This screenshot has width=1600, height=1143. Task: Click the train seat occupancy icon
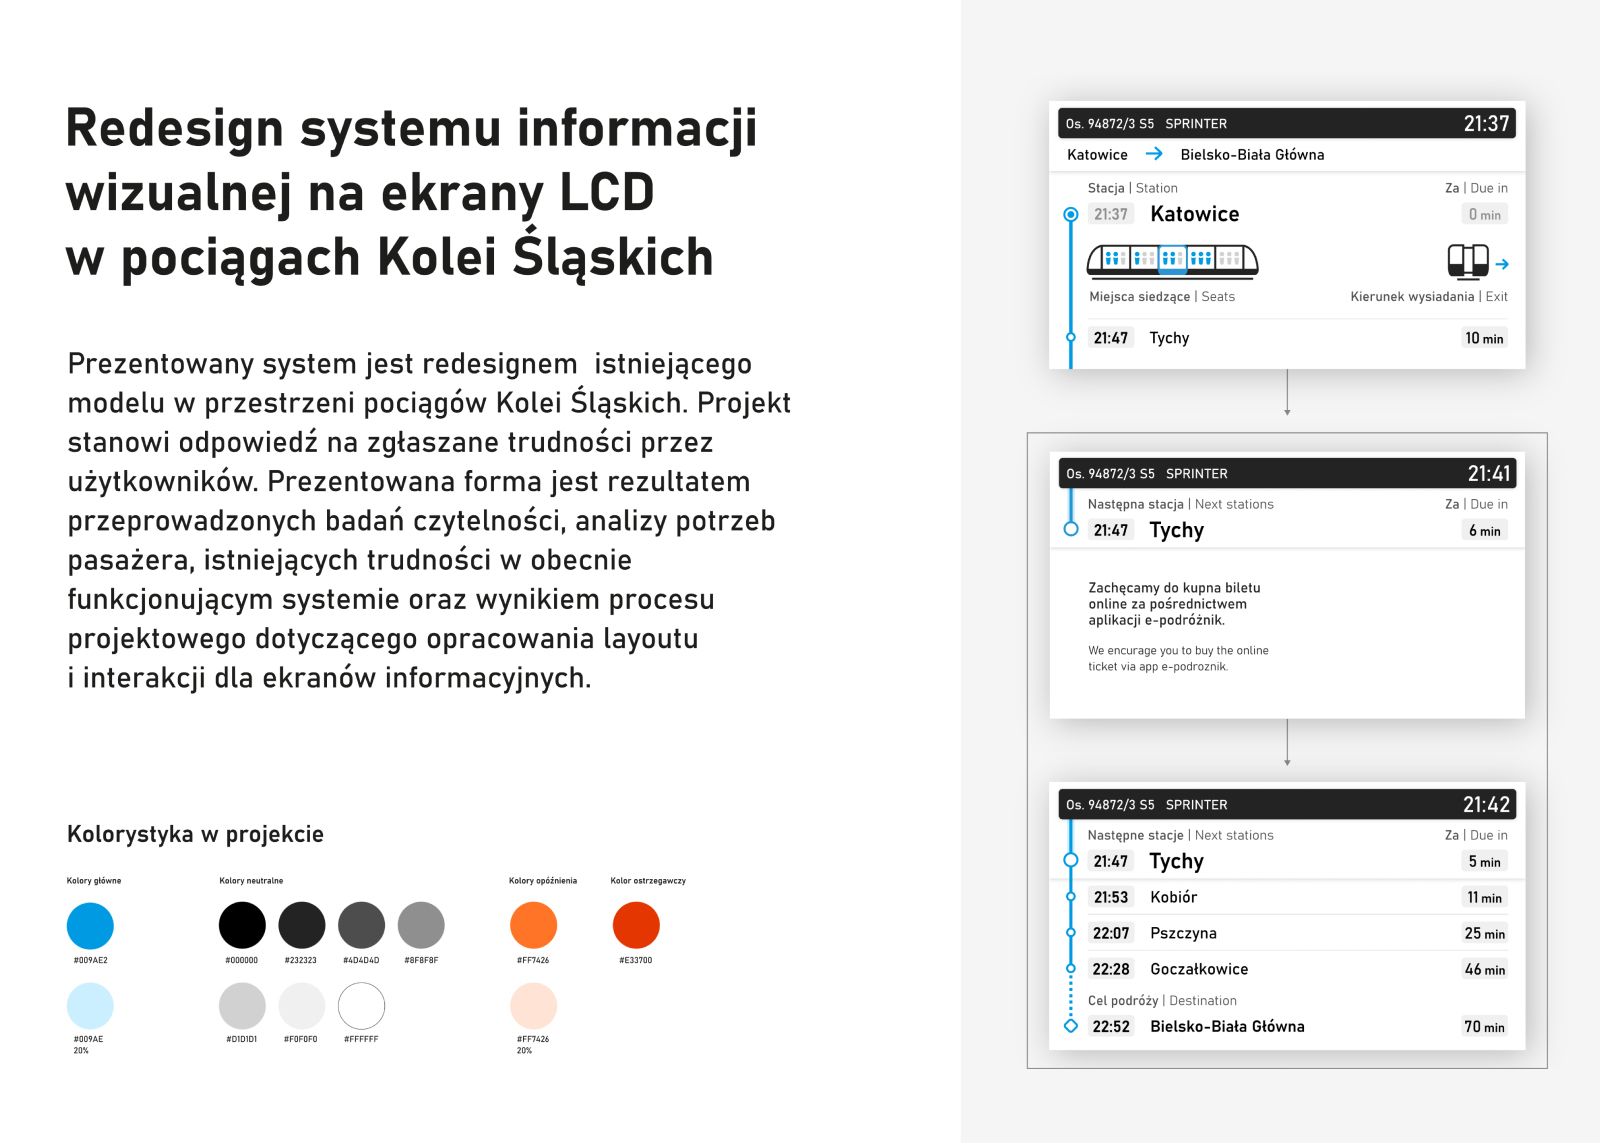[1172, 260]
